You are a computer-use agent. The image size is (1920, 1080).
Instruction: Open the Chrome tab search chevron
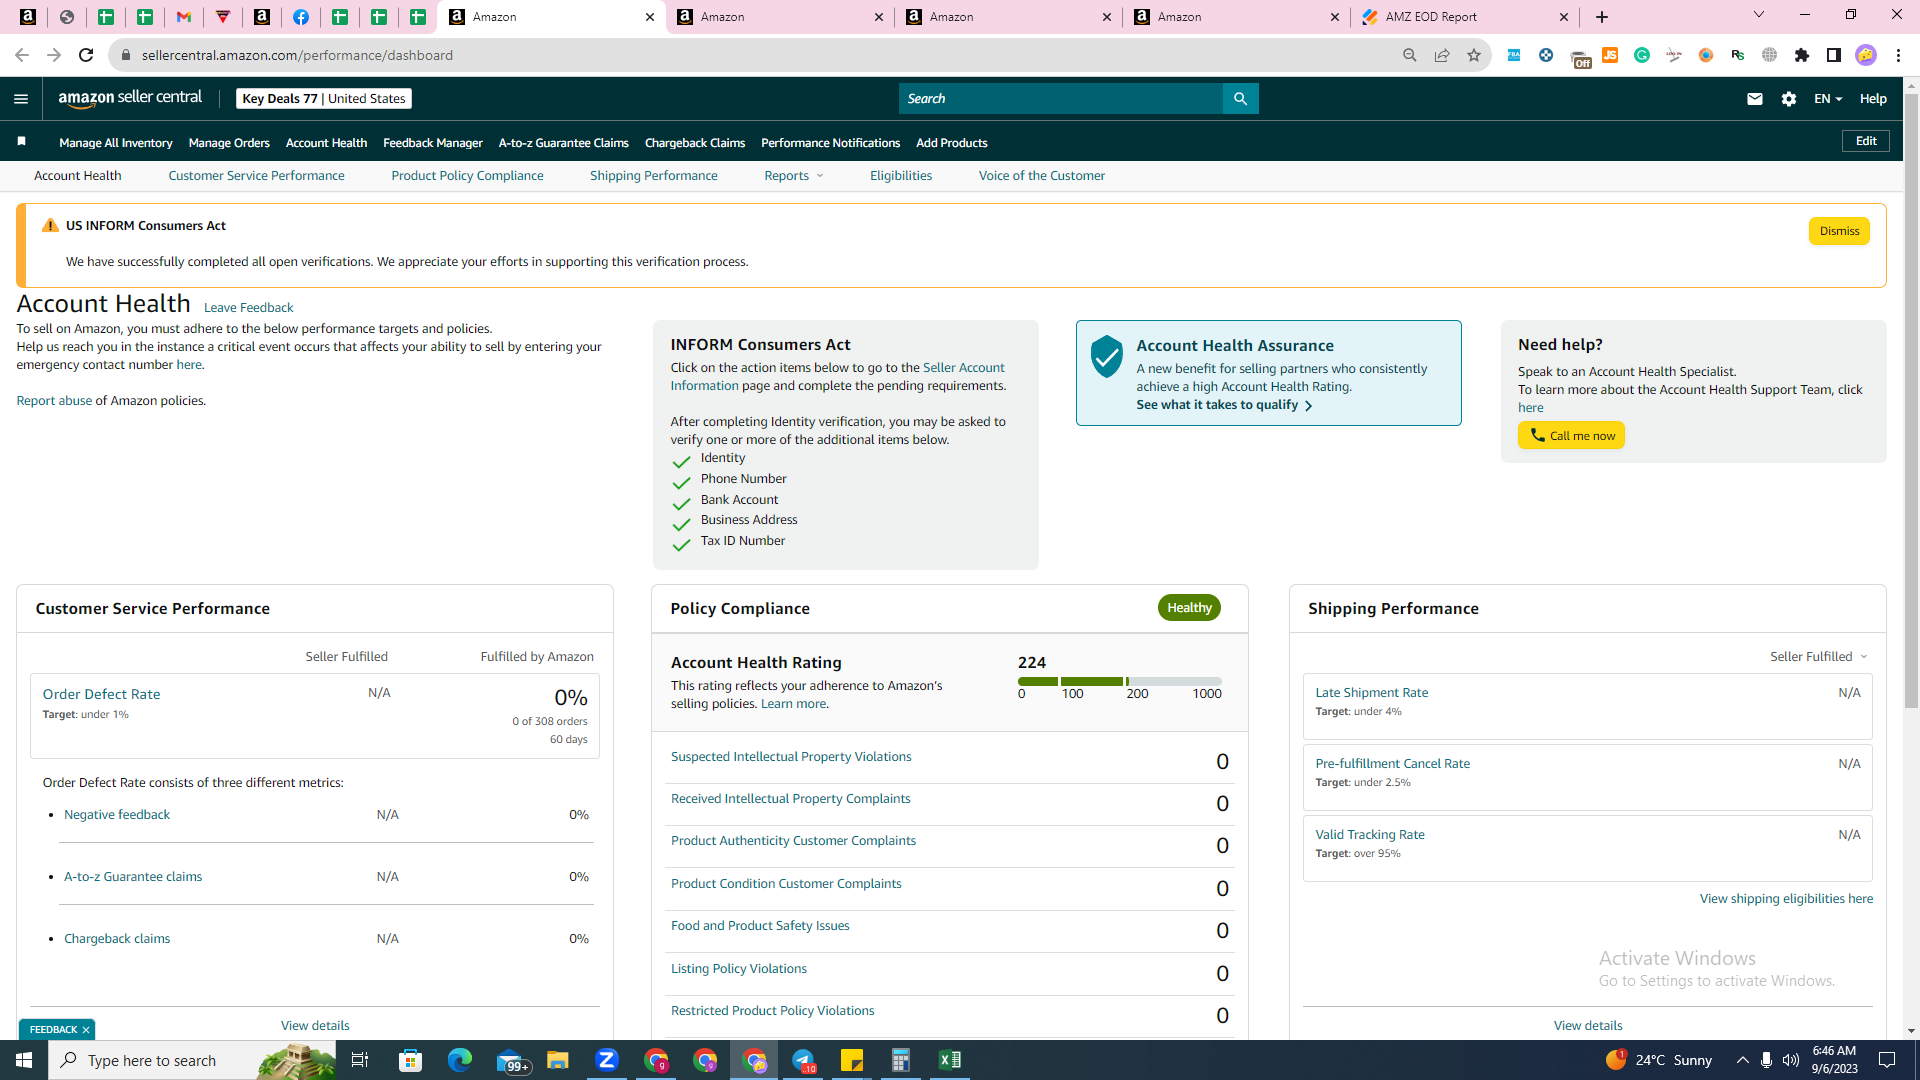pyautogui.click(x=1759, y=15)
